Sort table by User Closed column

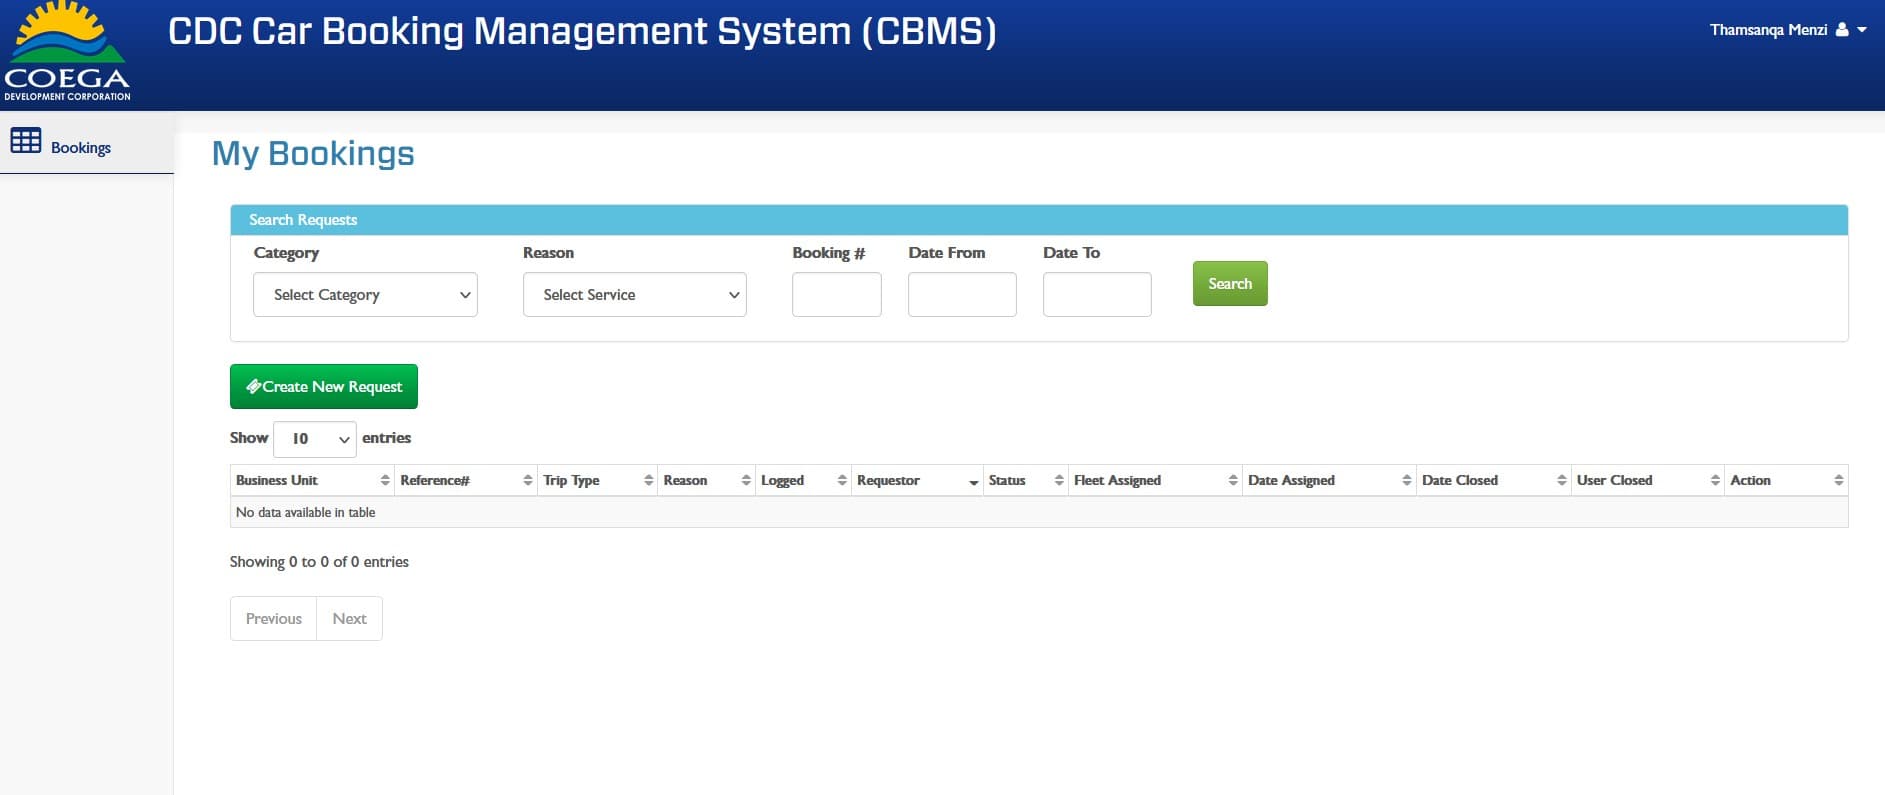pyautogui.click(x=1647, y=481)
